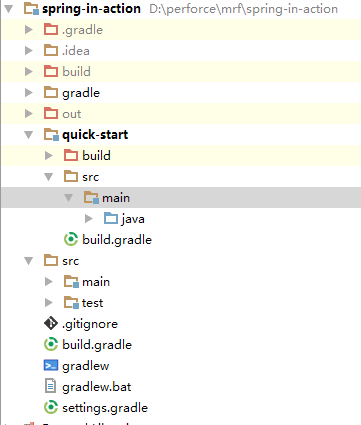
Task: Select the .gradle folder name
Action: (x=82, y=30)
